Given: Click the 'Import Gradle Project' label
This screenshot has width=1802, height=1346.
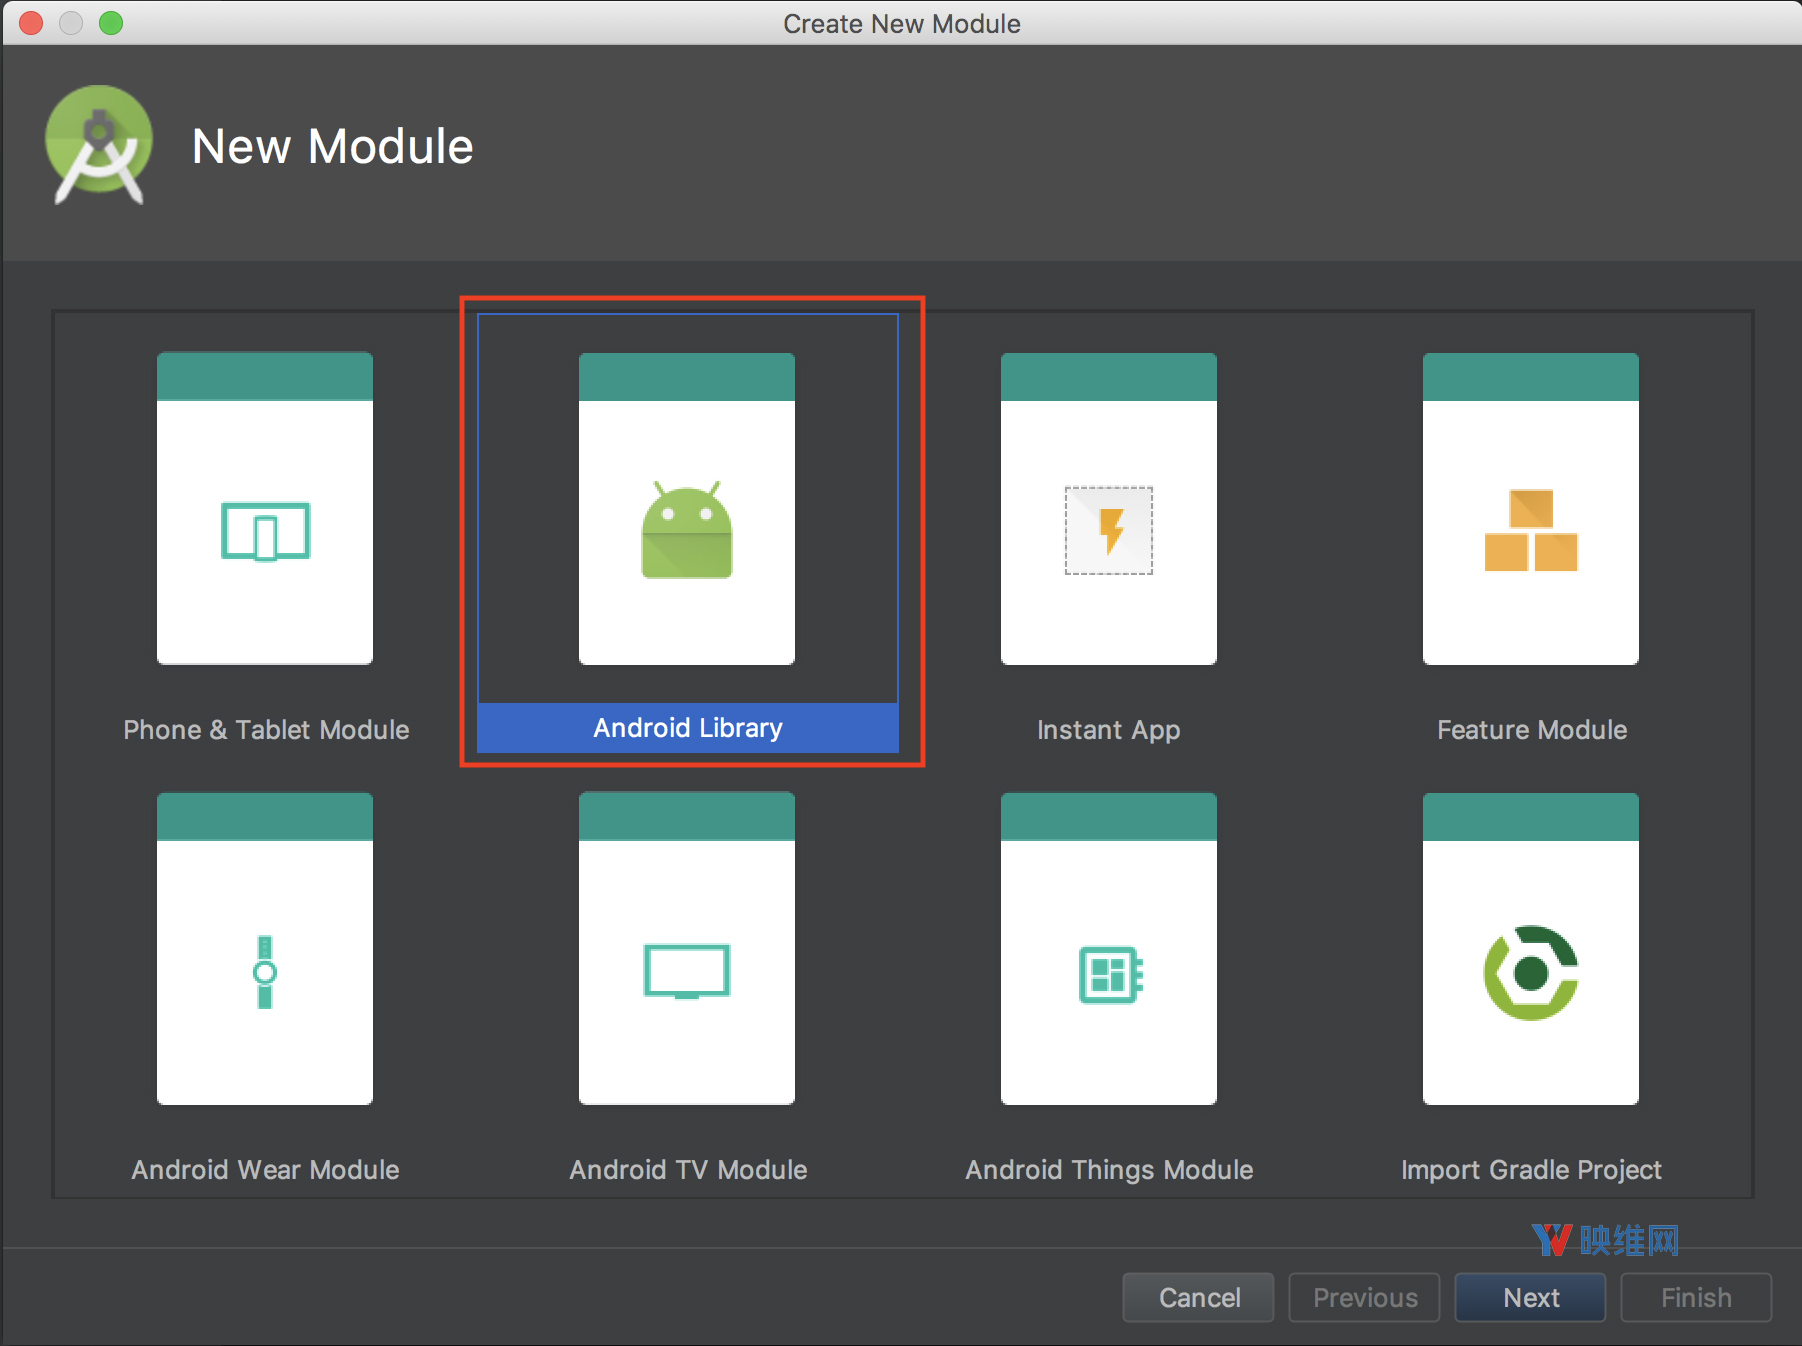Looking at the screenshot, I should coord(1531,1170).
